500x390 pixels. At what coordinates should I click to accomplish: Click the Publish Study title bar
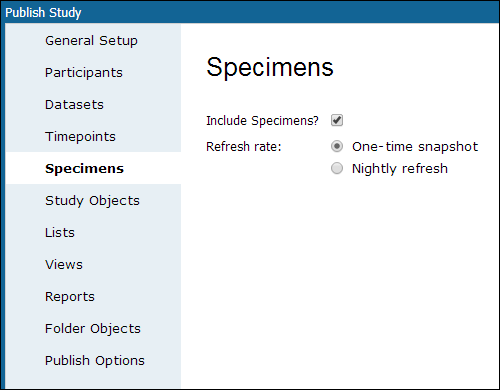pos(250,12)
